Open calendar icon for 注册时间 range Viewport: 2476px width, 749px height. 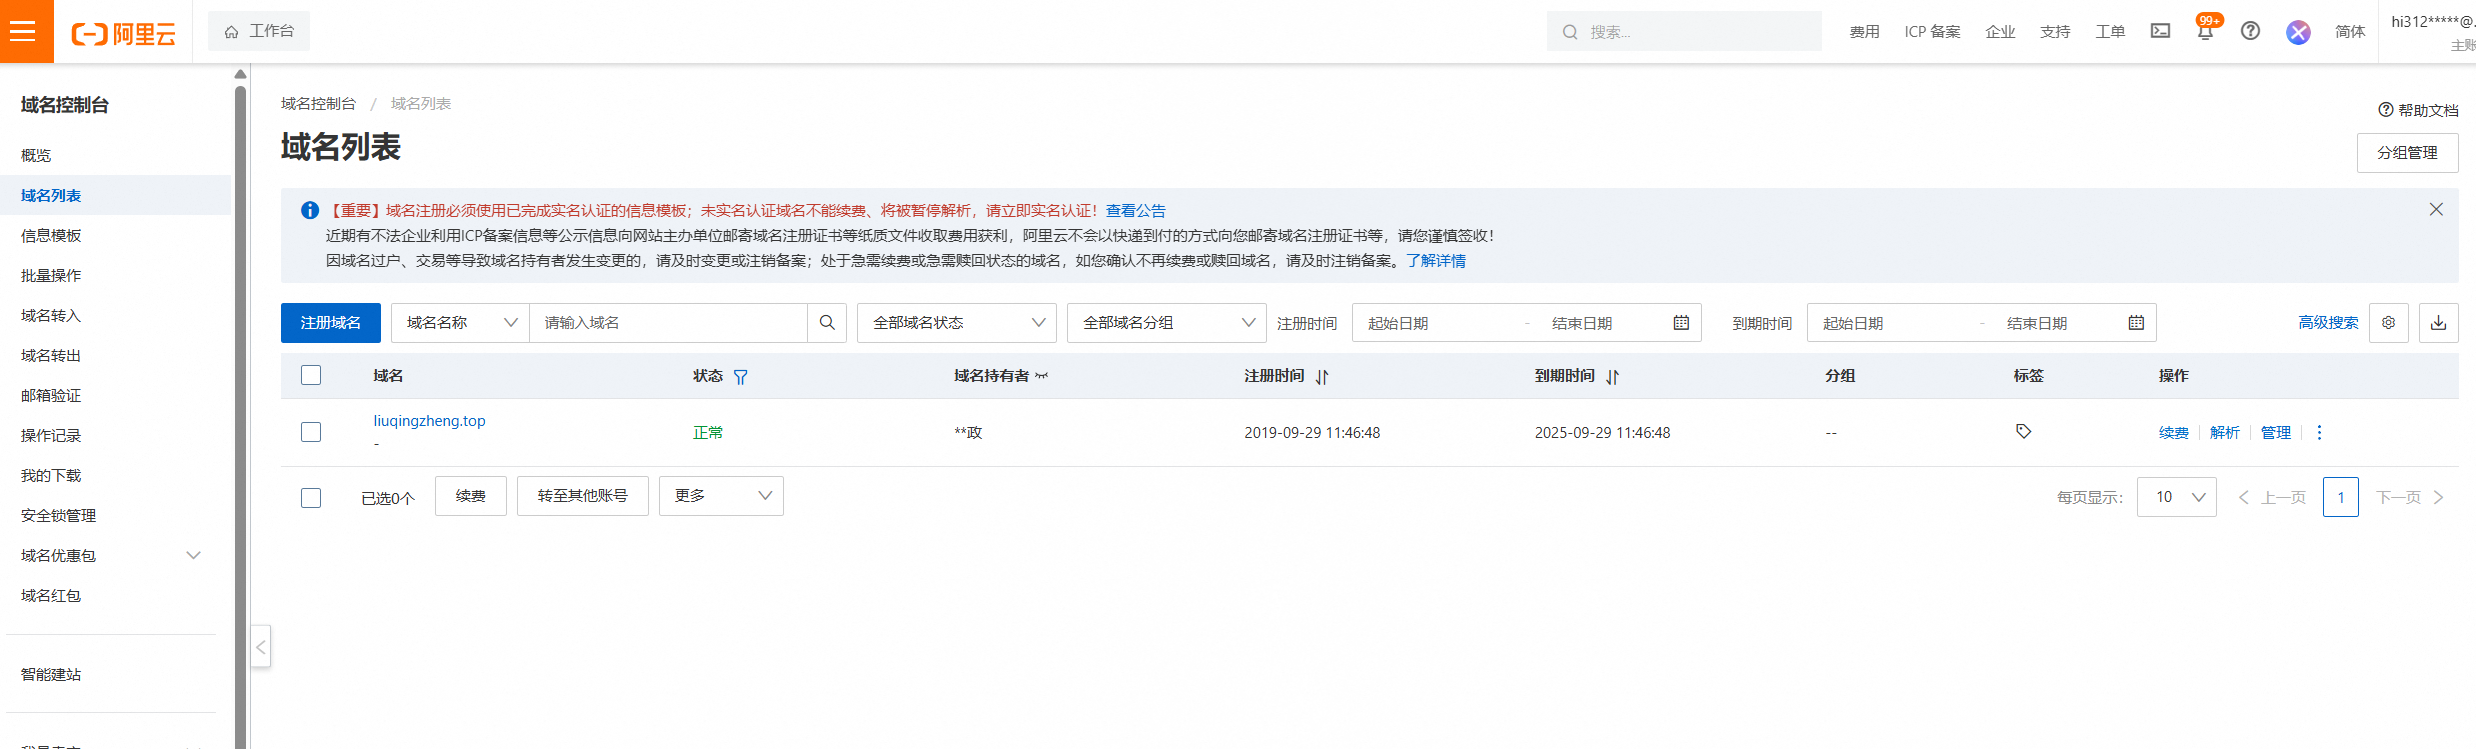(1681, 323)
